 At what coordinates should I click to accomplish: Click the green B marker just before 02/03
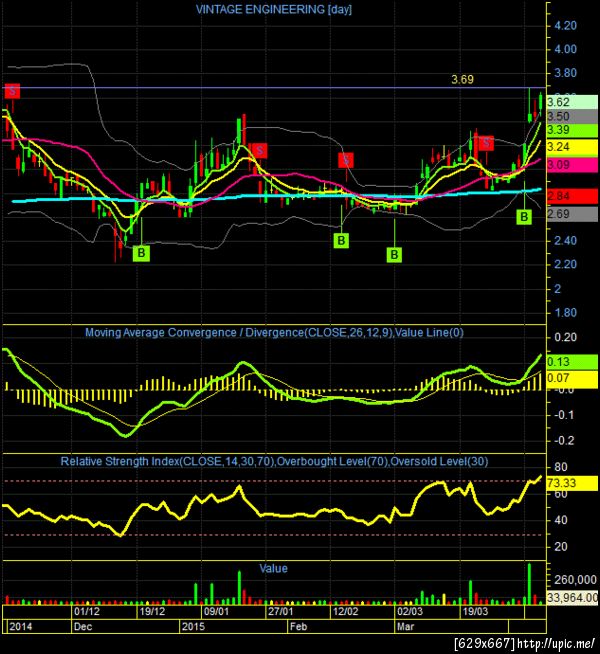pyautogui.click(x=394, y=254)
